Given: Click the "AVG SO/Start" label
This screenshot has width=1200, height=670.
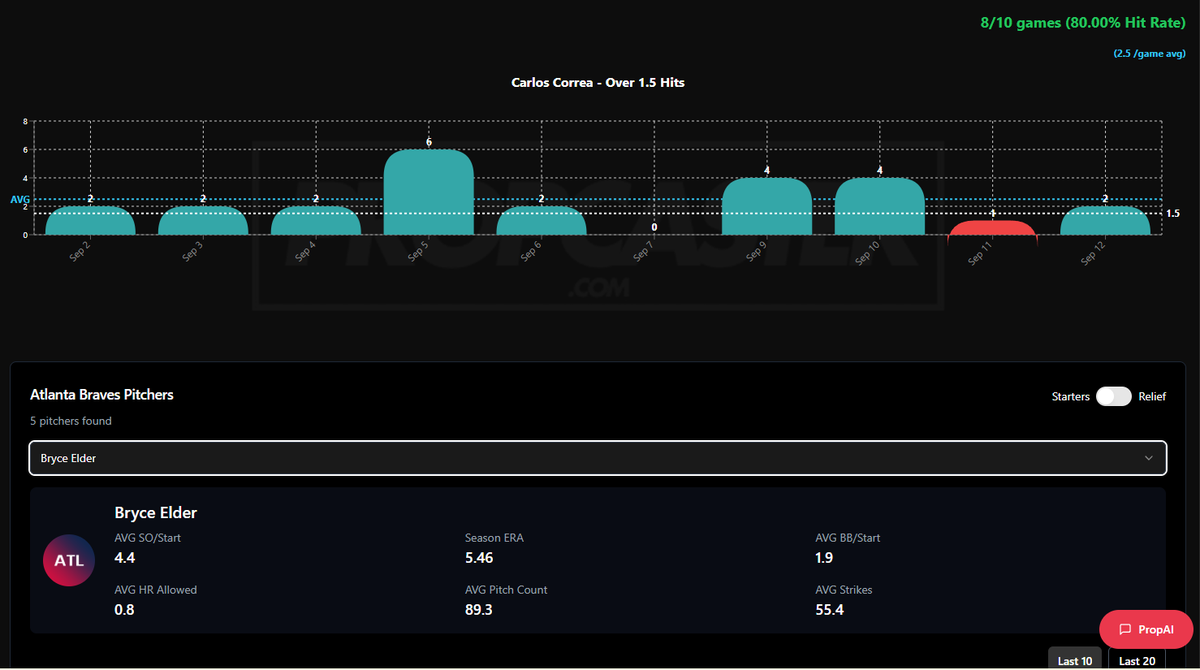Looking at the screenshot, I should click(x=148, y=538).
